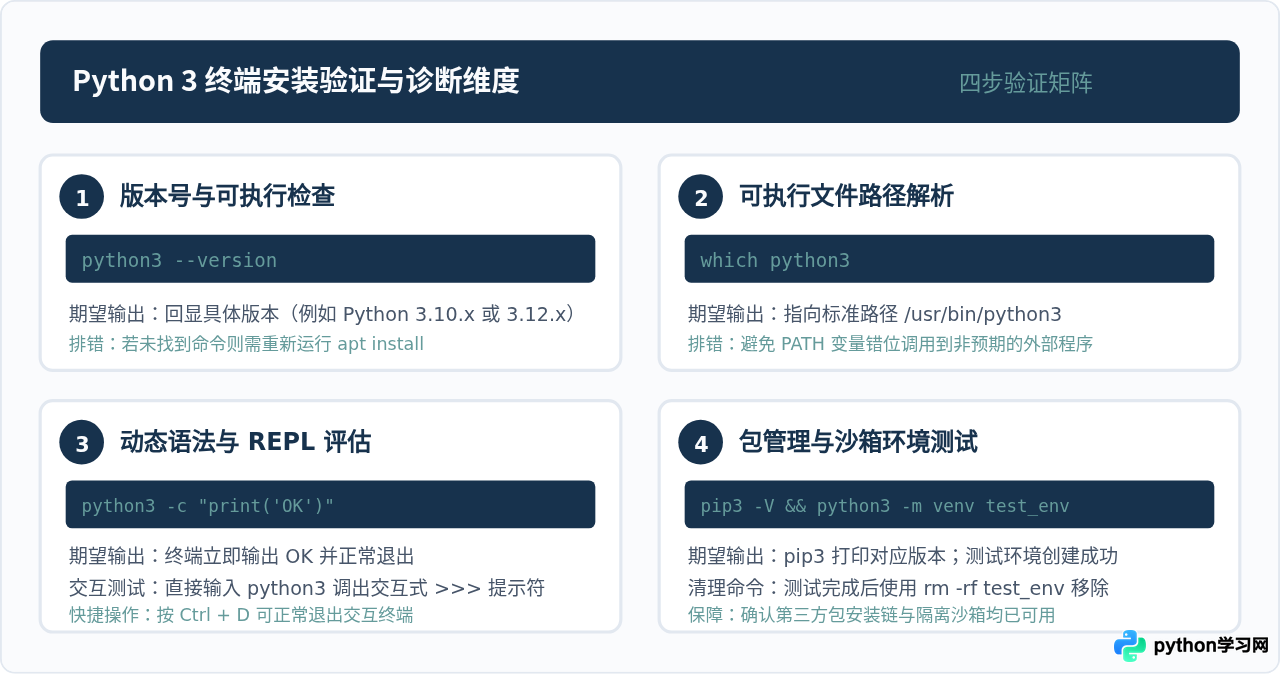The image size is (1280, 674).
Task: Click the tip 保障：确认第三方包安装链与隔离沙箱均已可用
Action: (871, 615)
